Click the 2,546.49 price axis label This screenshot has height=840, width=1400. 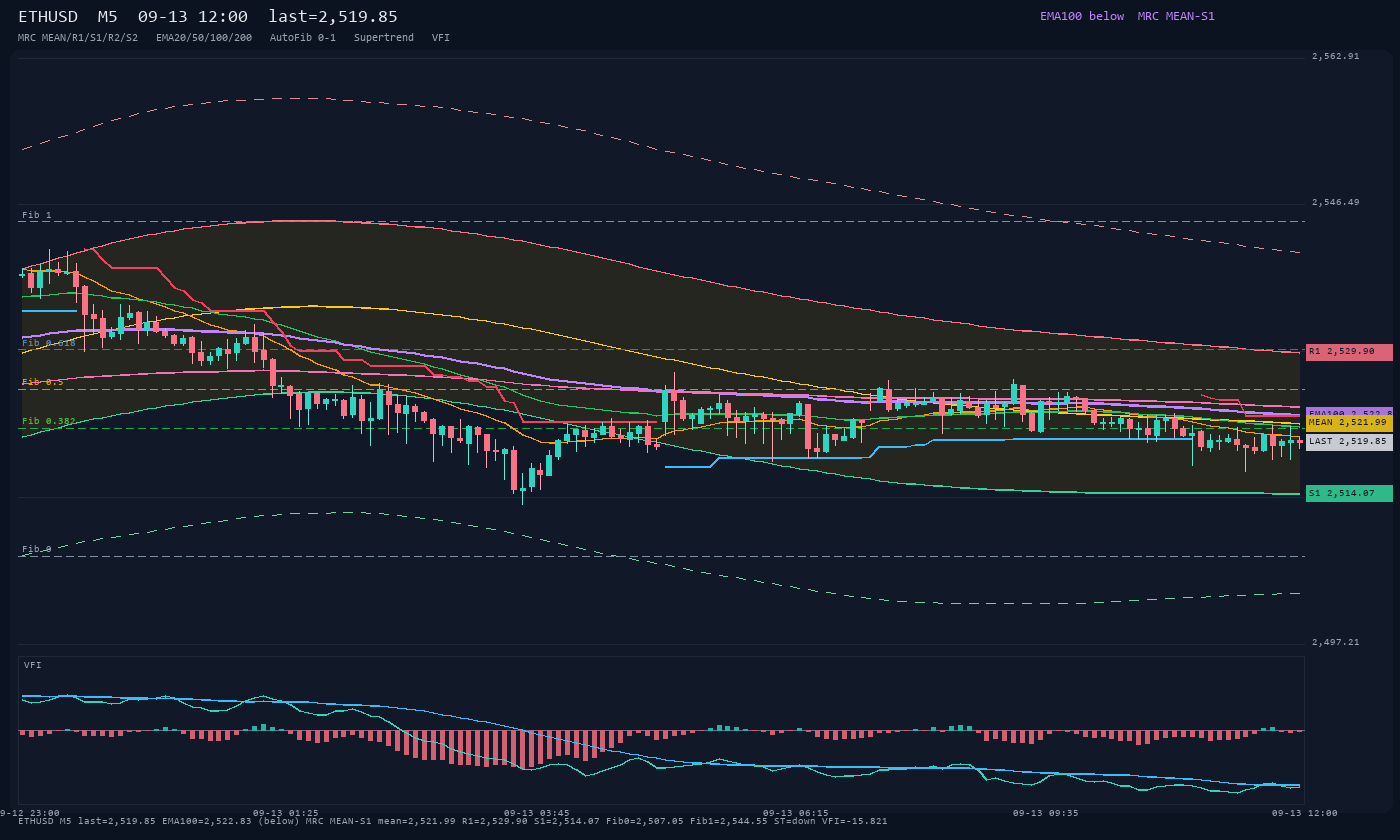[1335, 202]
